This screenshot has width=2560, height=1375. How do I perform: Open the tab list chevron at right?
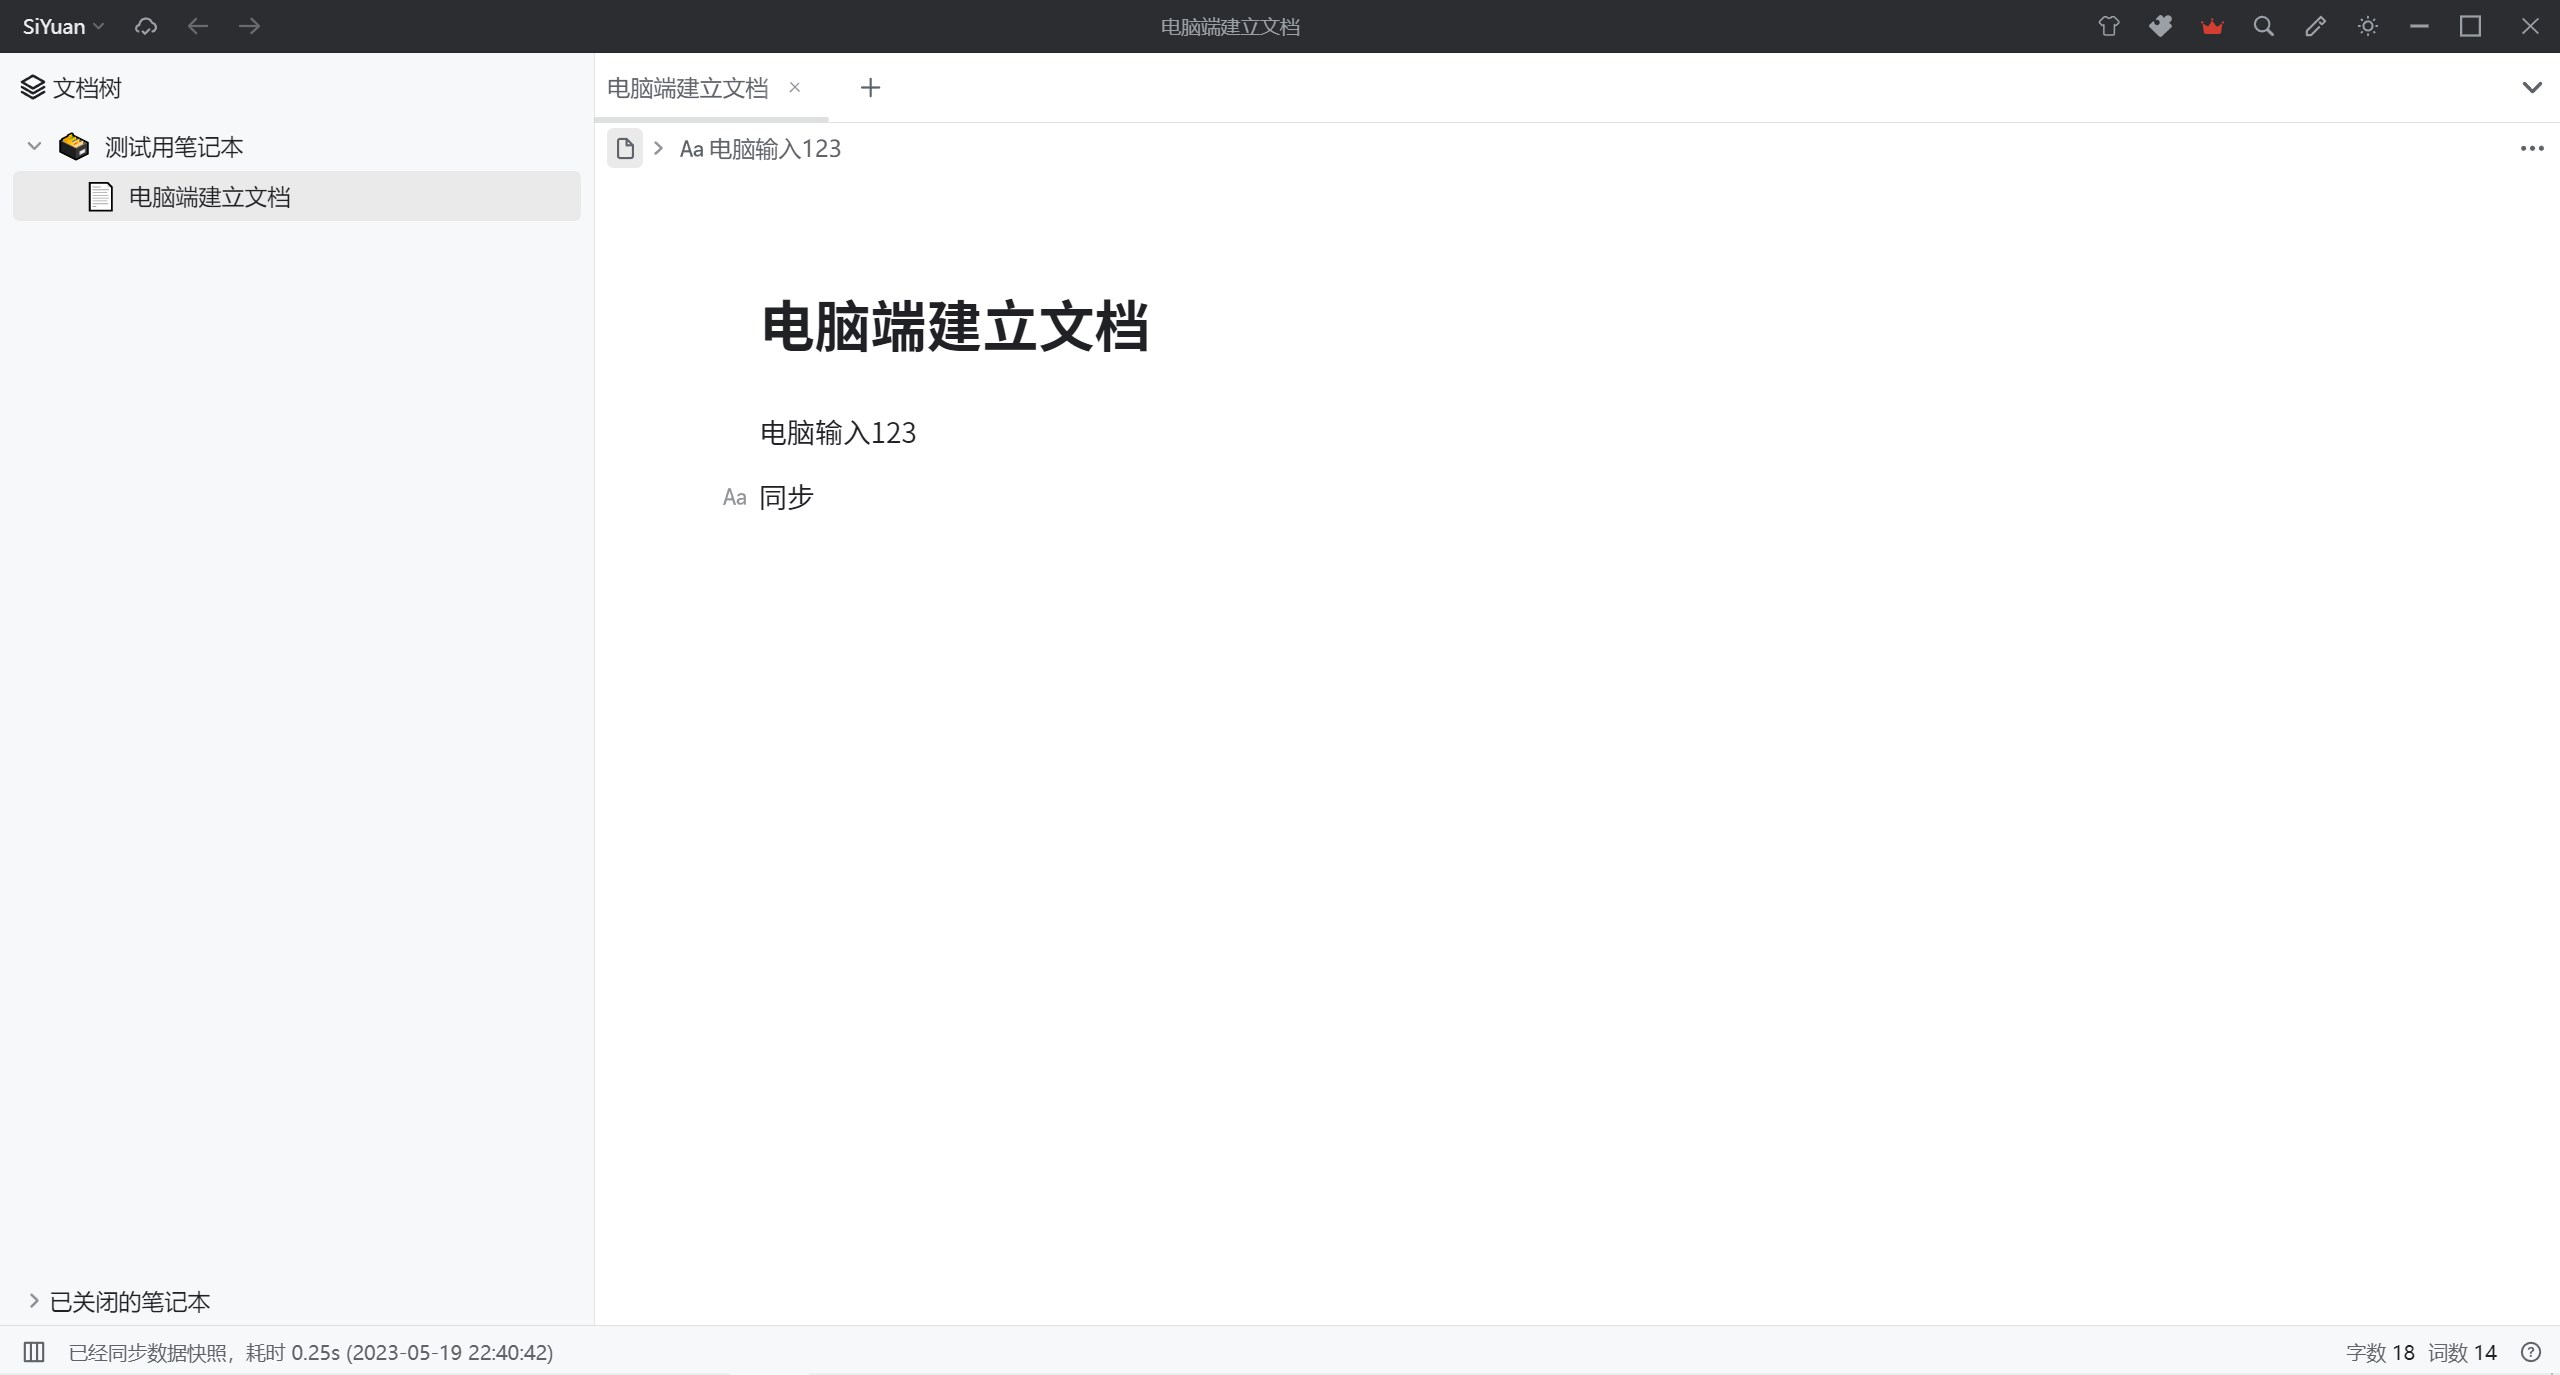click(2532, 88)
